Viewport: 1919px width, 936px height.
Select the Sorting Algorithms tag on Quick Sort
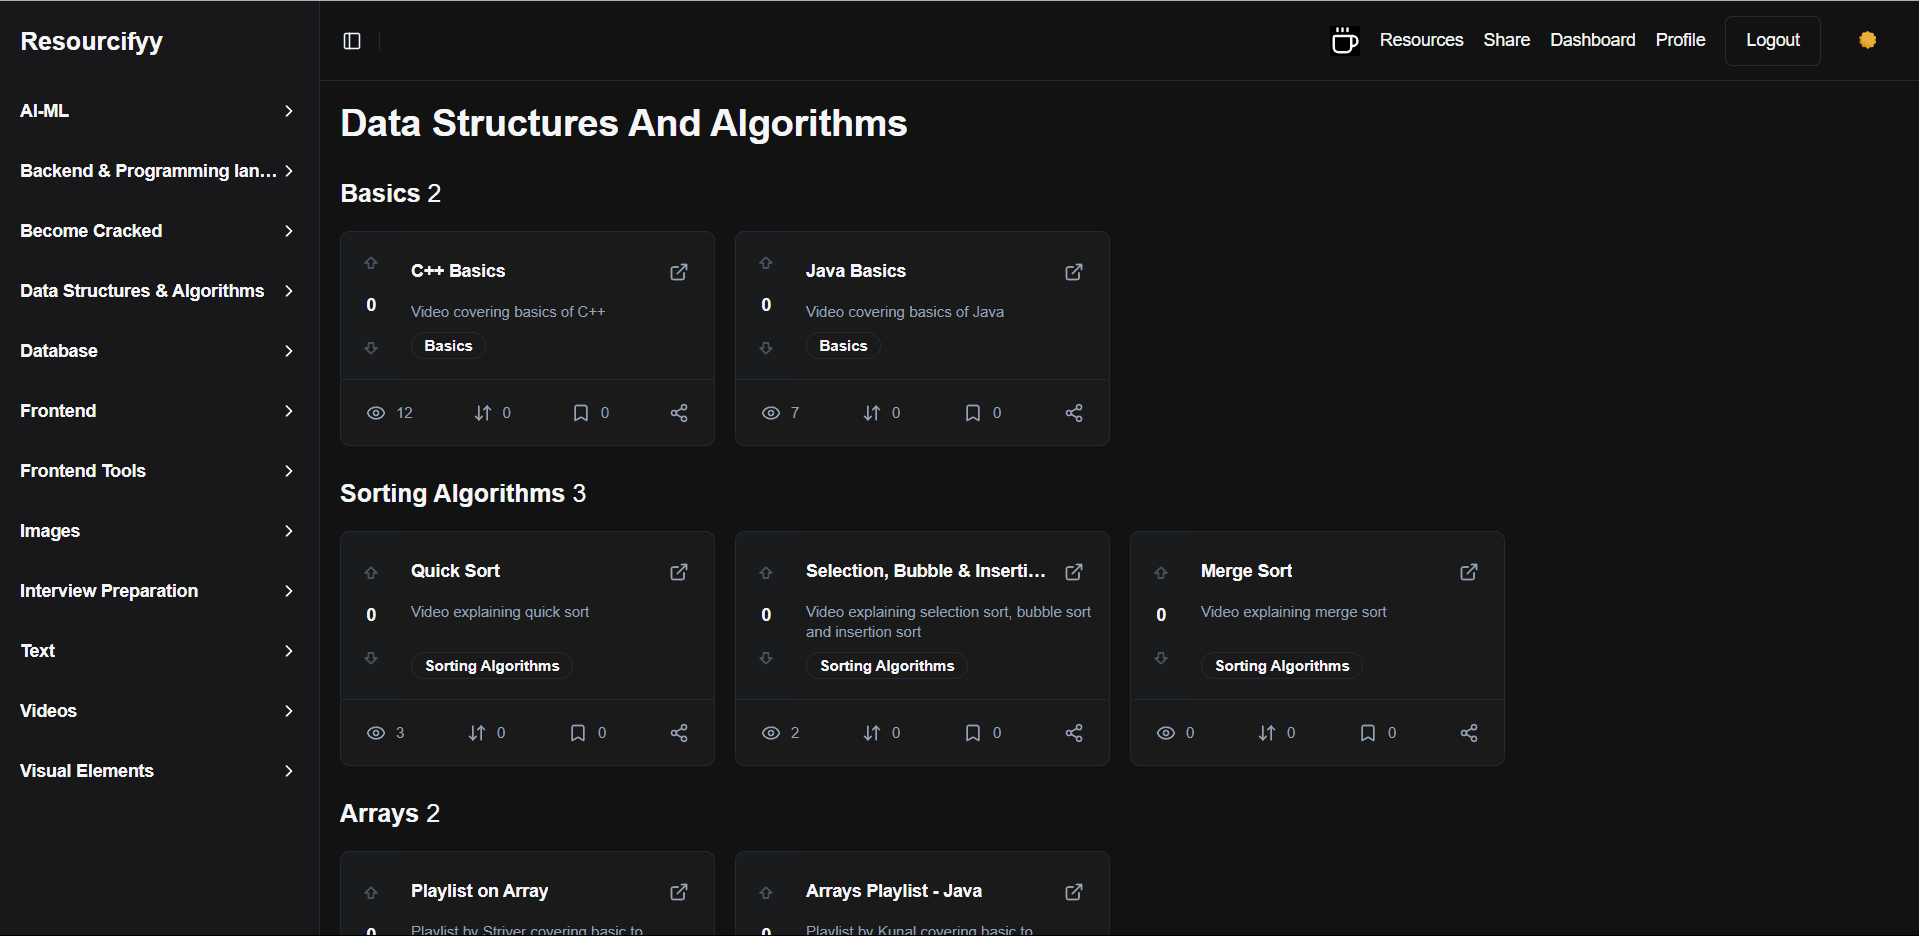pyautogui.click(x=491, y=666)
